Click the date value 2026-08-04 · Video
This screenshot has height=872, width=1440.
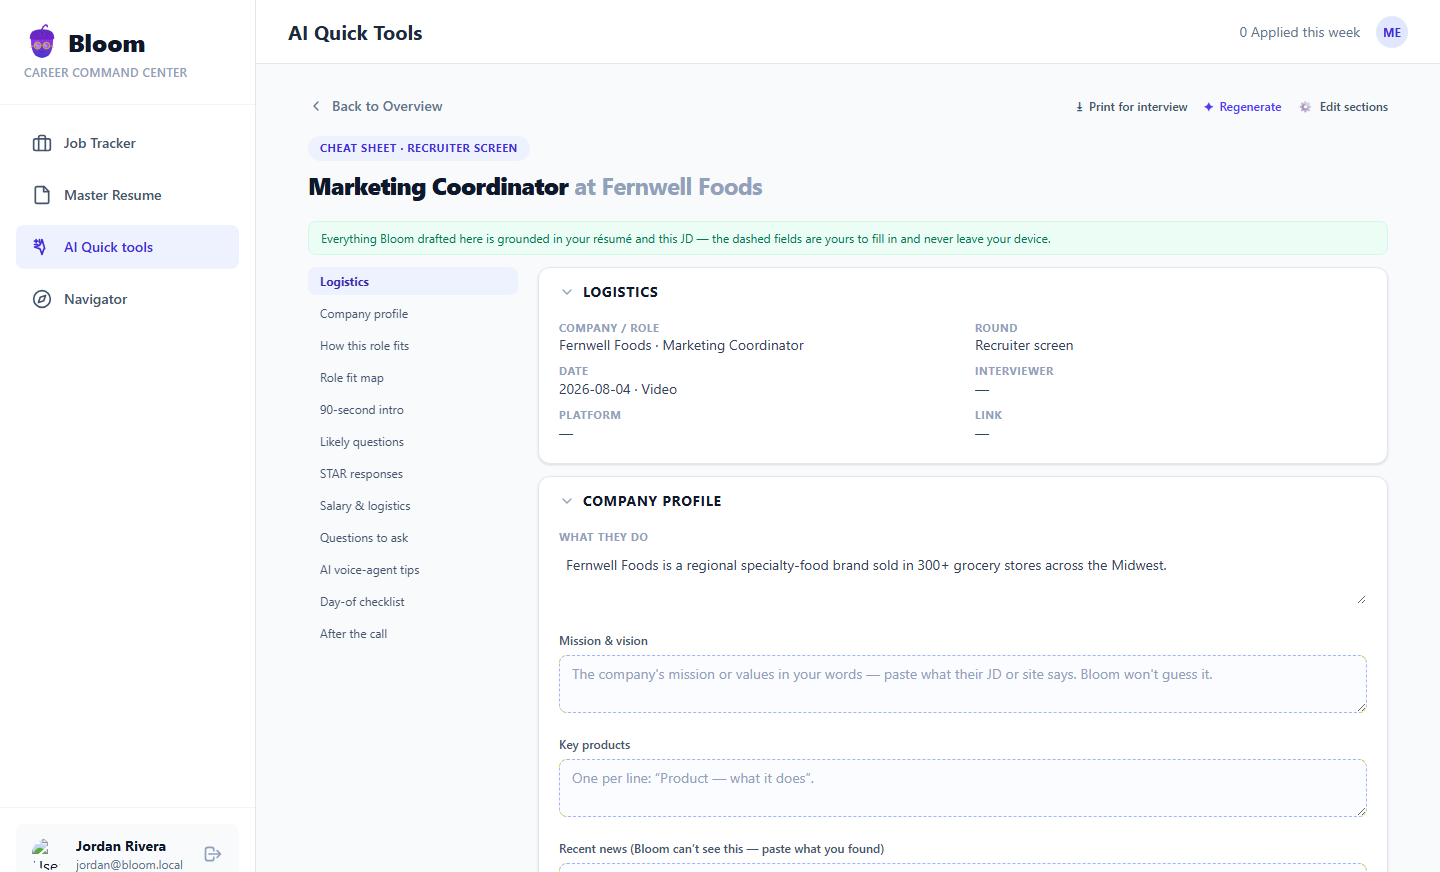(x=618, y=389)
